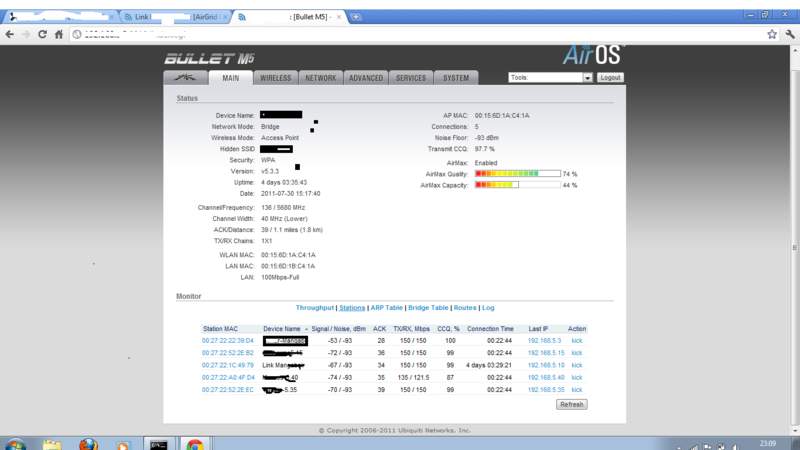The width and height of the screenshot is (800, 450).
Task: Open last IP 192.168.5.35
Action: coord(546,390)
